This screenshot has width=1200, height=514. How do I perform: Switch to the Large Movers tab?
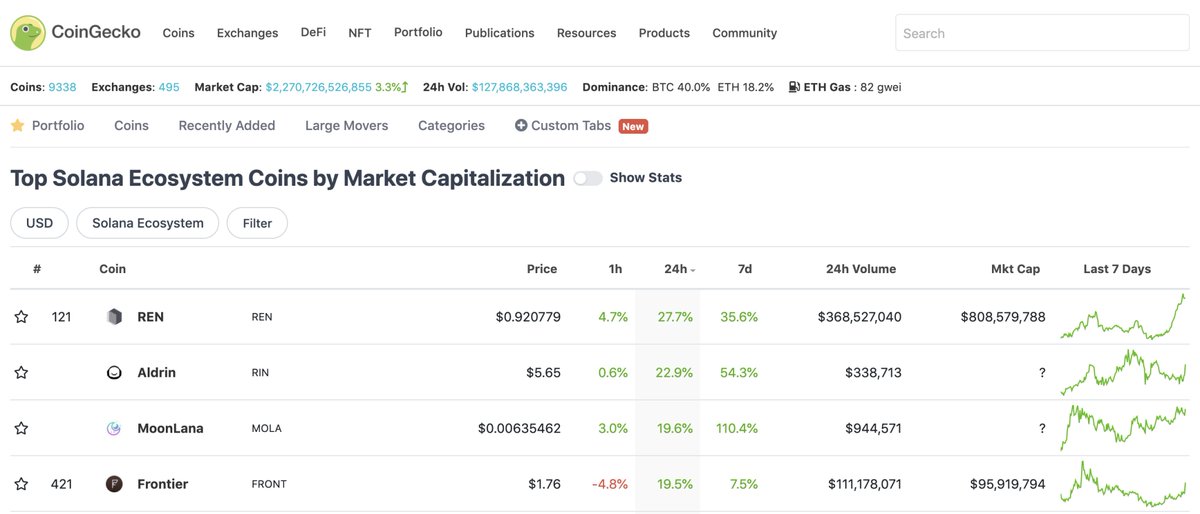[x=346, y=126]
